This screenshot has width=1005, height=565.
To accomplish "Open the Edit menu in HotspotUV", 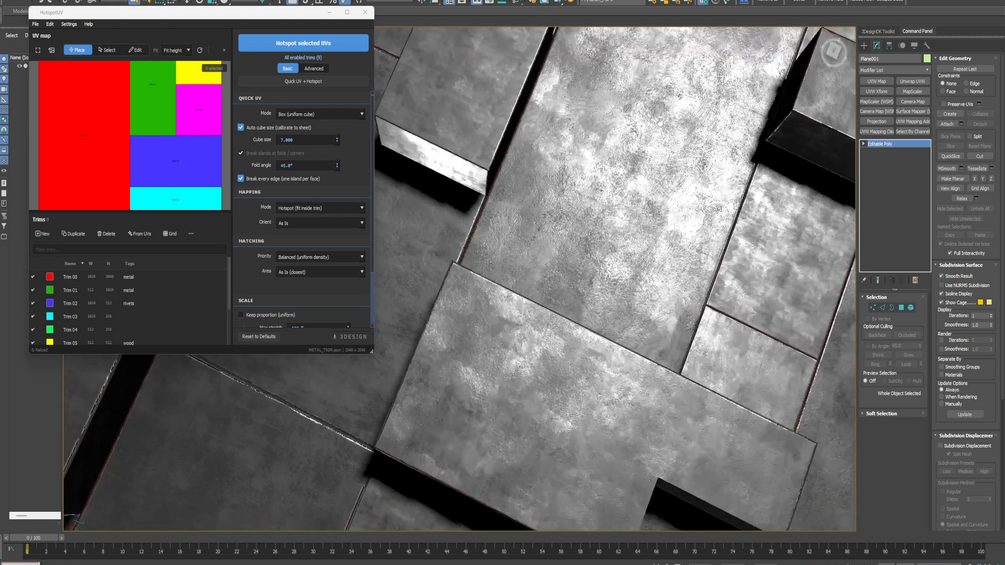I will coord(50,24).
